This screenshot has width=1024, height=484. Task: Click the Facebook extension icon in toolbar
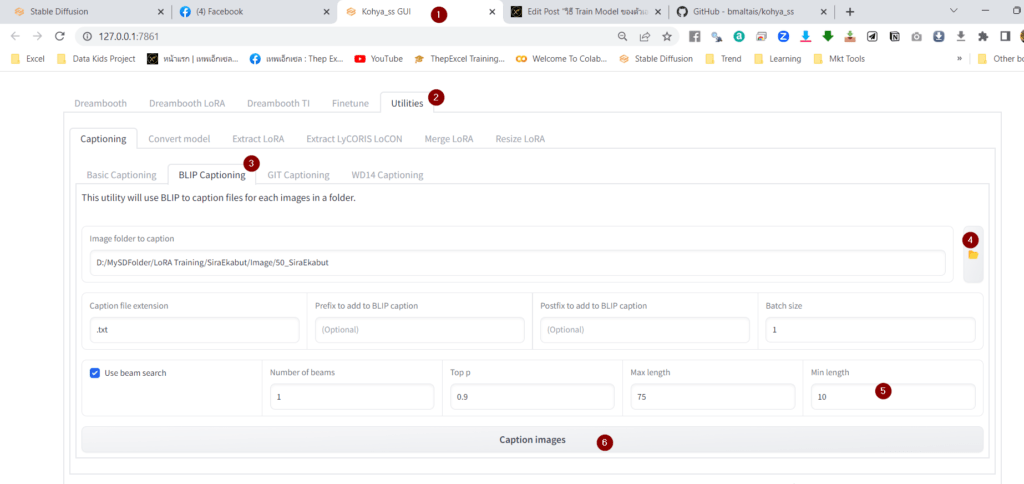click(x=695, y=36)
